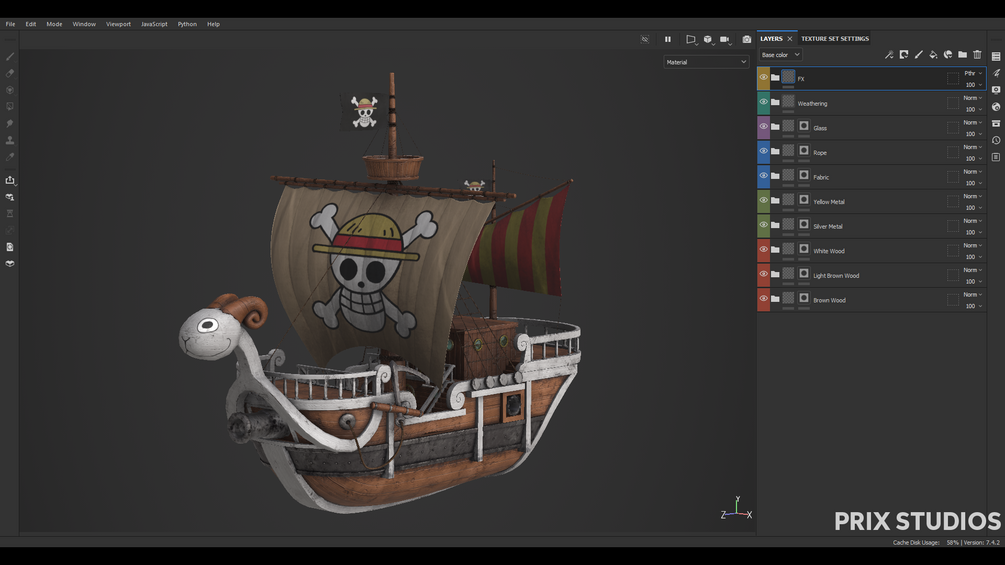Select the Silver Metal layer name
Viewport: 1005px width, 565px height.
(x=827, y=226)
